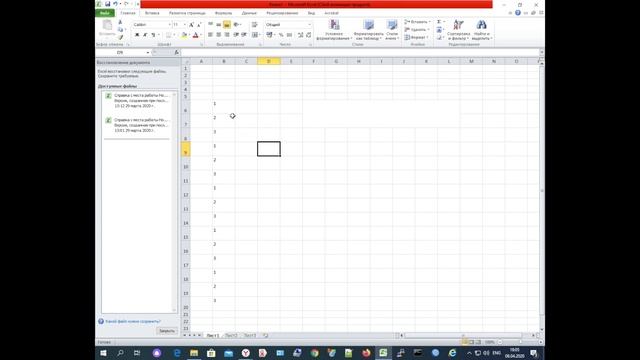The height and width of the screenshot is (360, 640).
Task: Switch to the Page Layout ribbon tab
Action: 187,13
